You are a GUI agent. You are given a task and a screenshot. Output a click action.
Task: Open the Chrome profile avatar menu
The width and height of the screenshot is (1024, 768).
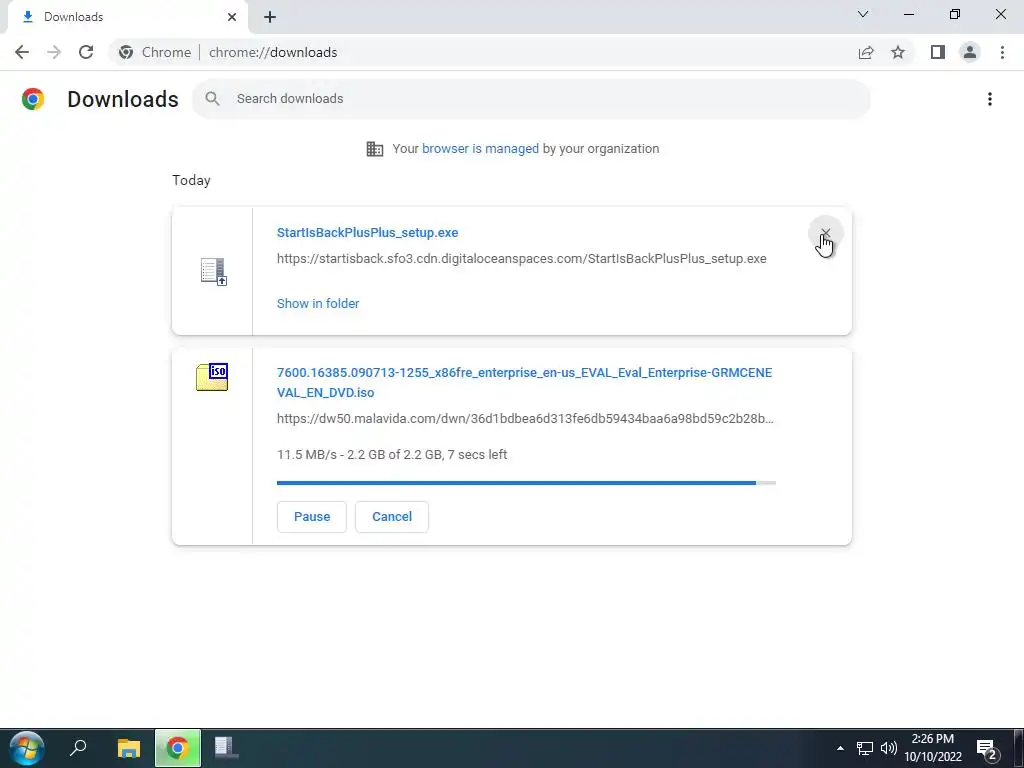(970, 52)
